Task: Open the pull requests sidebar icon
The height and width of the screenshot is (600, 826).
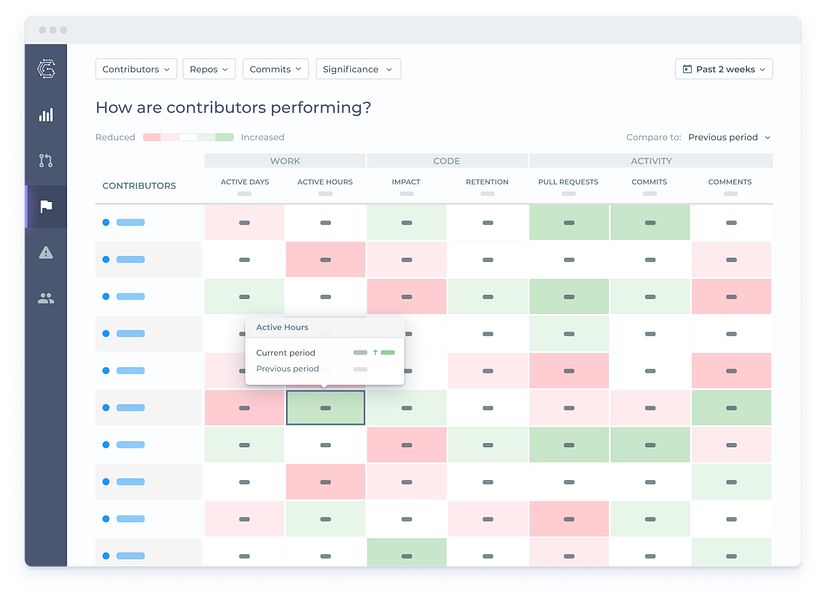Action: point(46,161)
